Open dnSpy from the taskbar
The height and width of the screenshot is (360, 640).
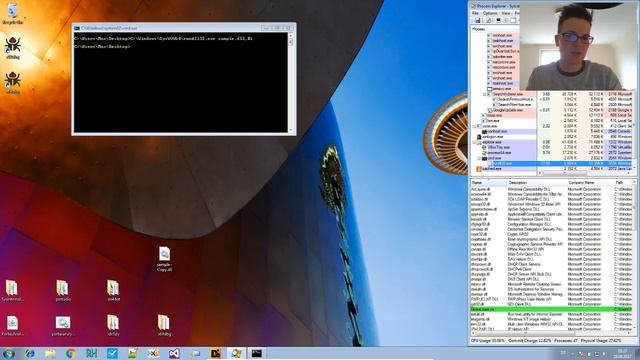point(216,353)
